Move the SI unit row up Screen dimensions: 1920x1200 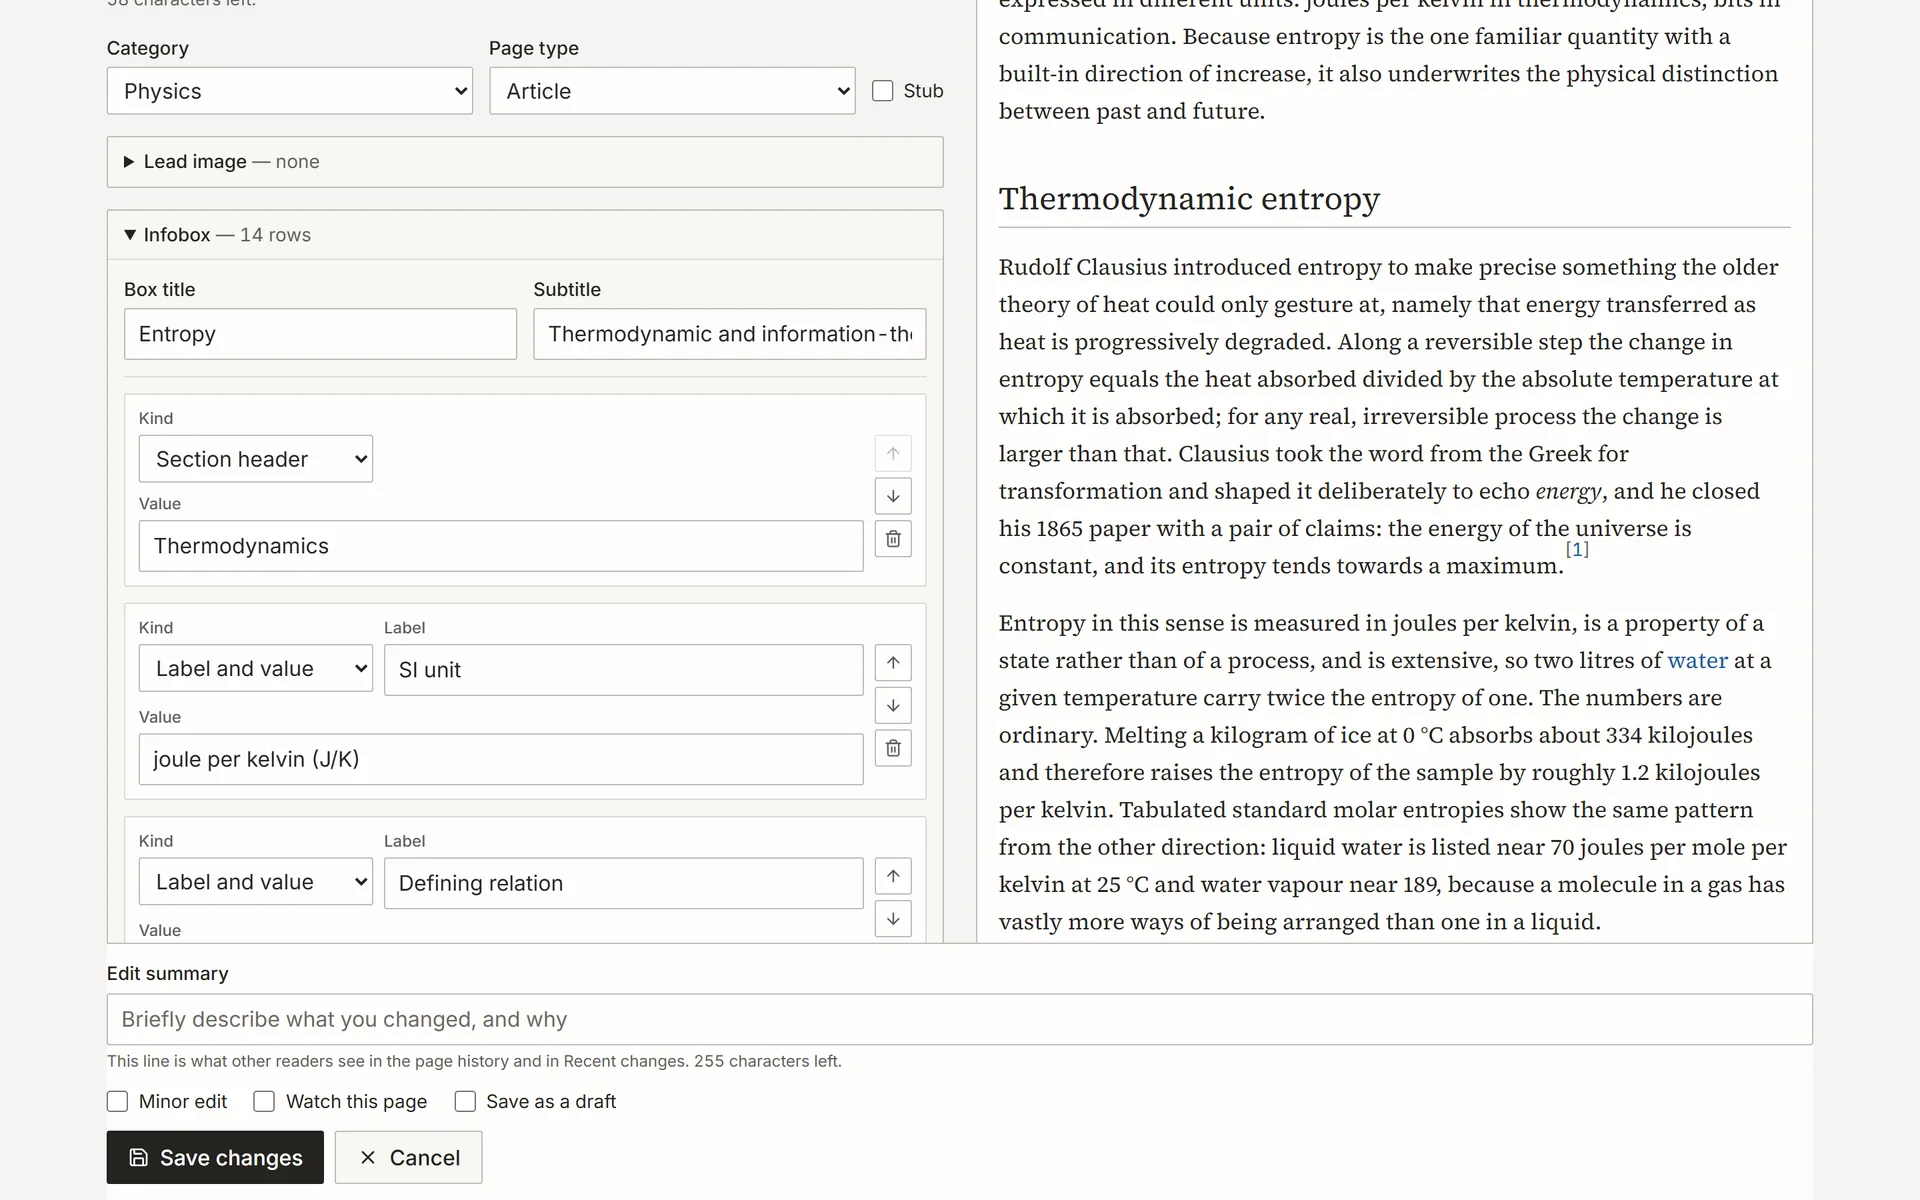click(893, 662)
